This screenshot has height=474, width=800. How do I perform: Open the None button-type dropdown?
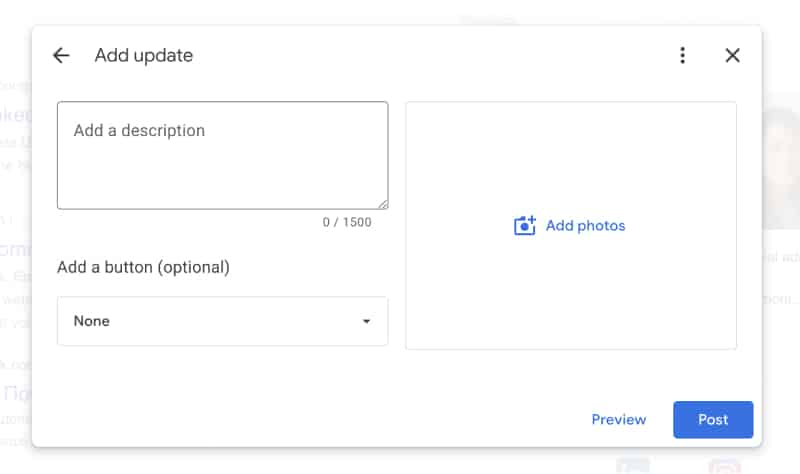[x=222, y=321]
